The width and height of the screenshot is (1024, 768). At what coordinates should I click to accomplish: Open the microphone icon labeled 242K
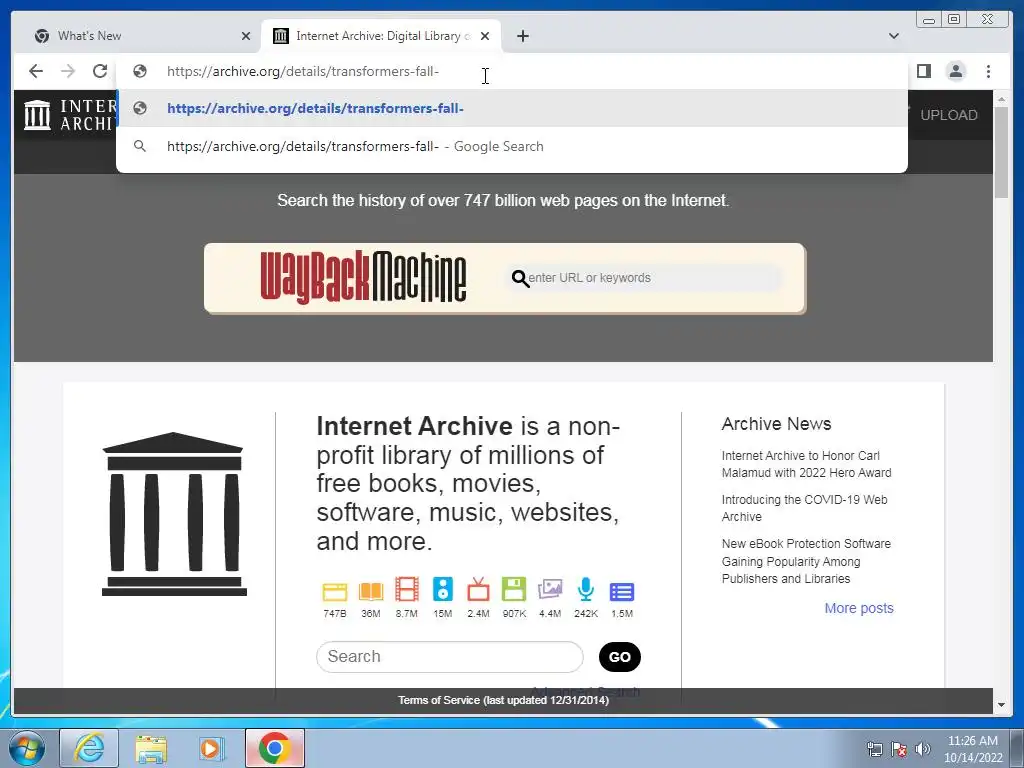tap(586, 589)
